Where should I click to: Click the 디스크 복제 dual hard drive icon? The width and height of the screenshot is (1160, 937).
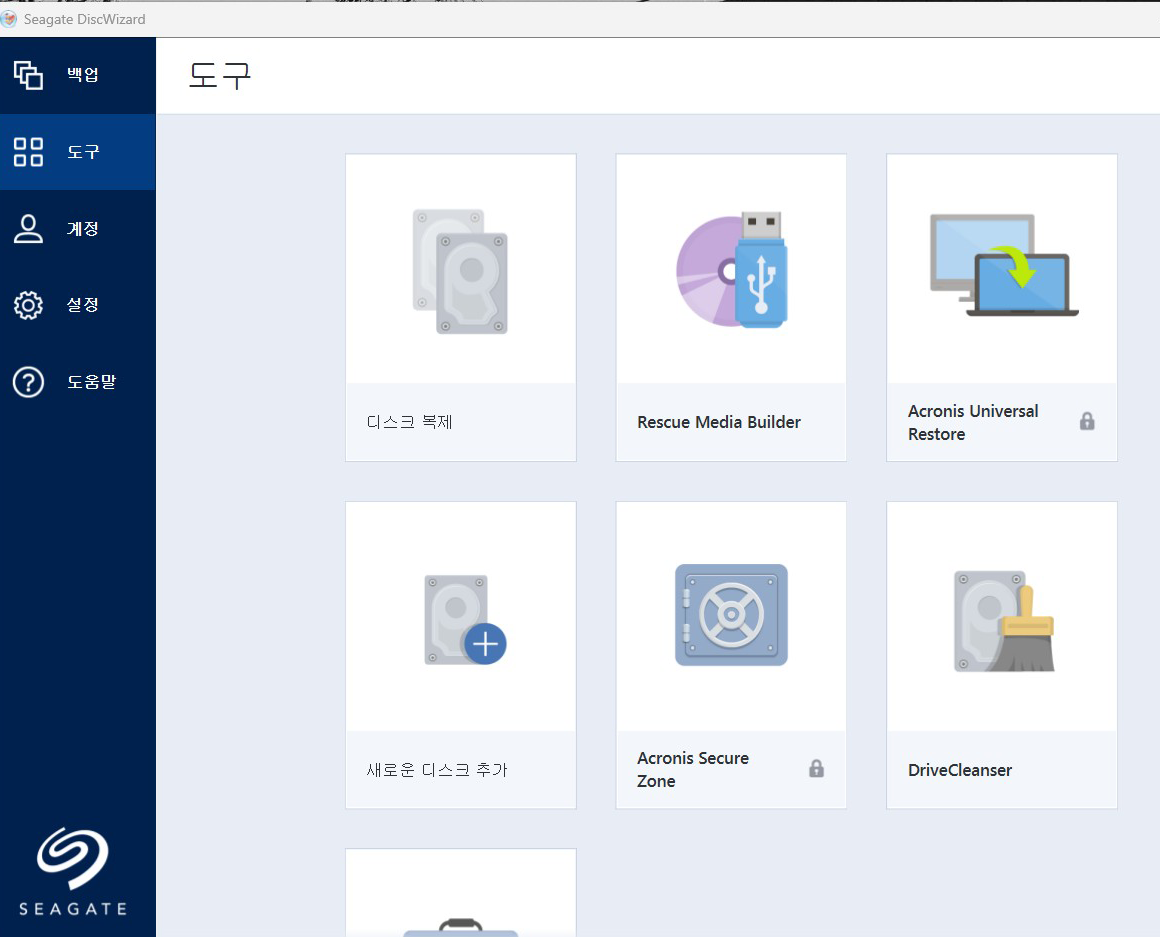[460, 271]
